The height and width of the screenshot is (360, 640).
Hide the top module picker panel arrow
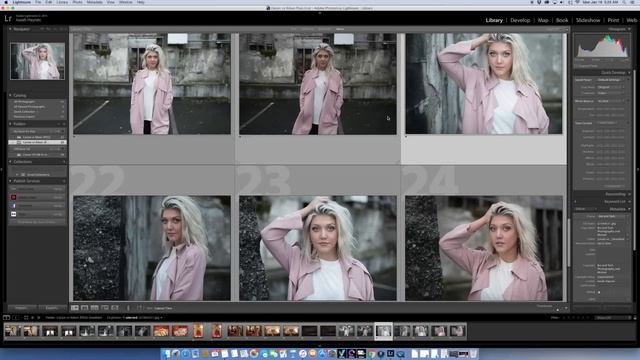click(x=320, y=13)
